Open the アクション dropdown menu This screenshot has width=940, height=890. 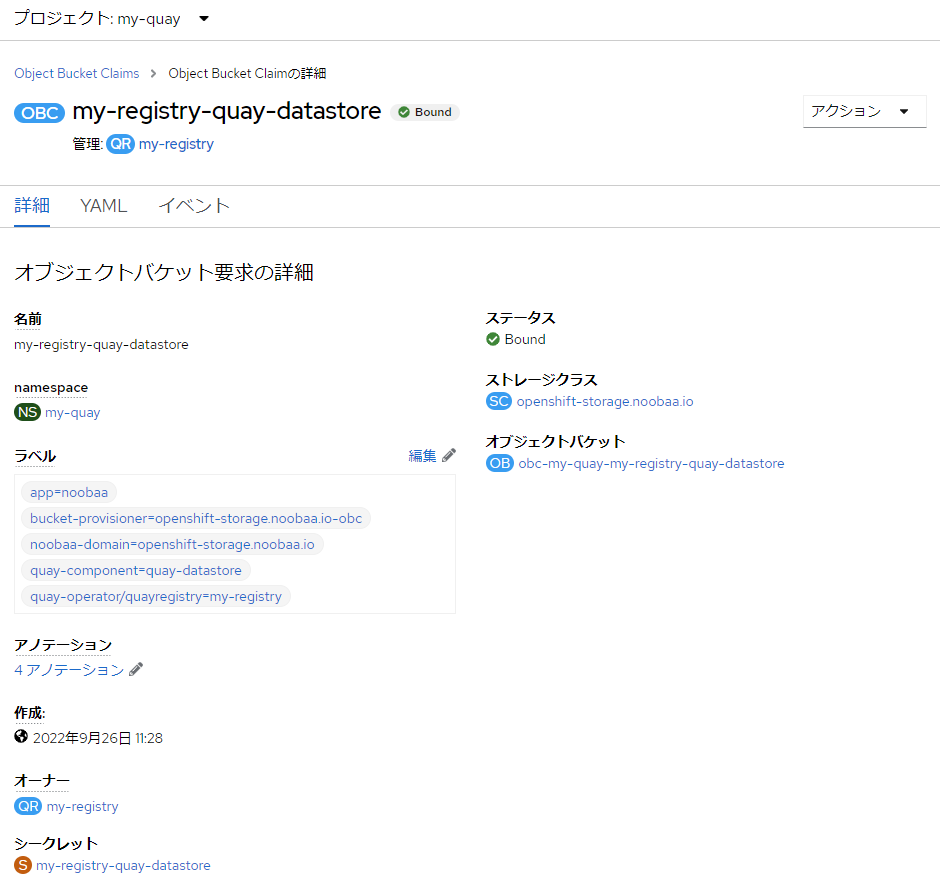[864, 111]
